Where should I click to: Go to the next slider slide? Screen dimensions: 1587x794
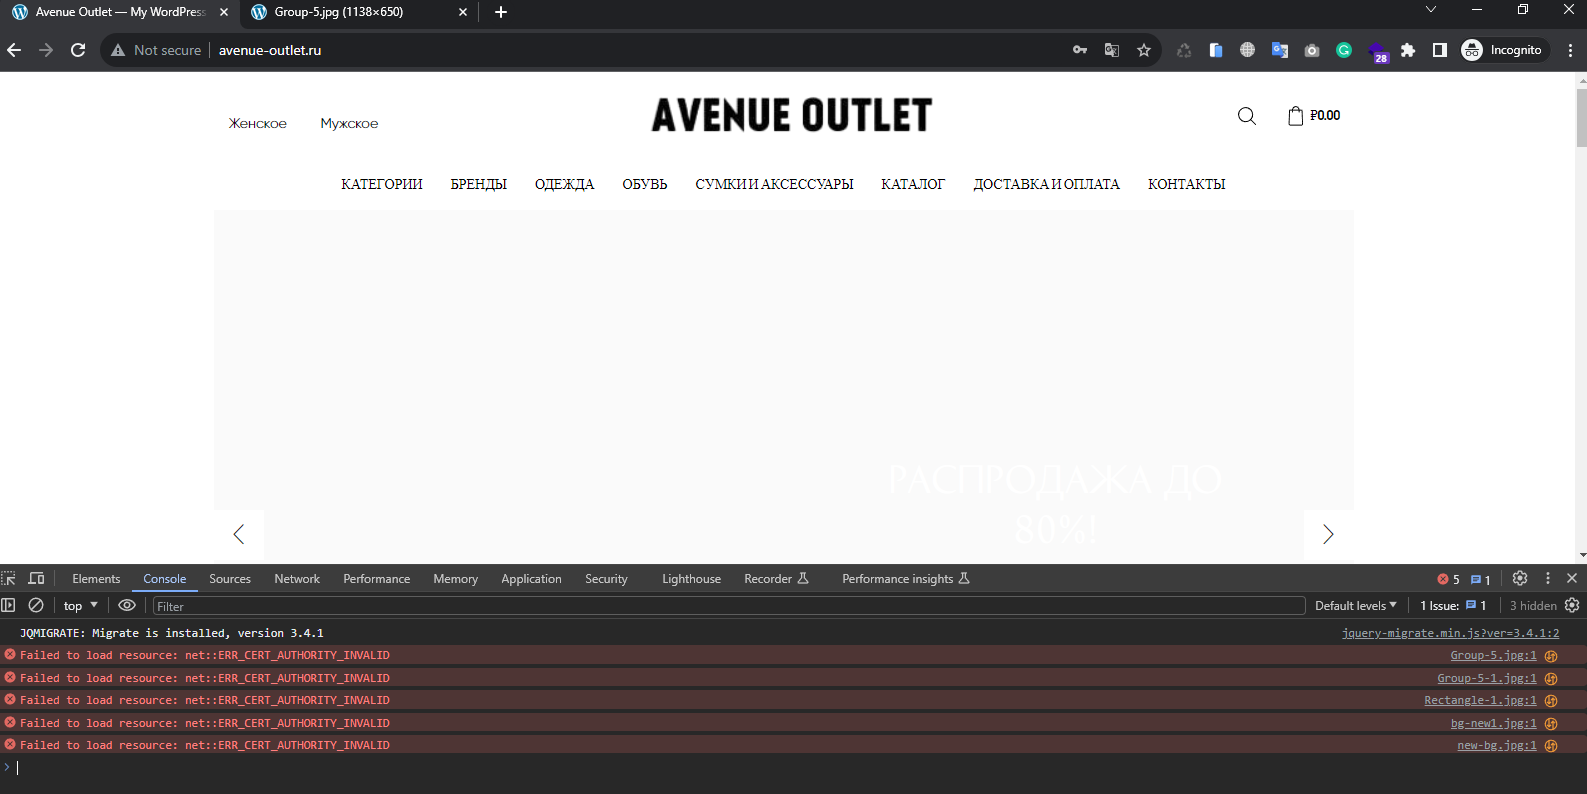click(x=1328, y=534)
